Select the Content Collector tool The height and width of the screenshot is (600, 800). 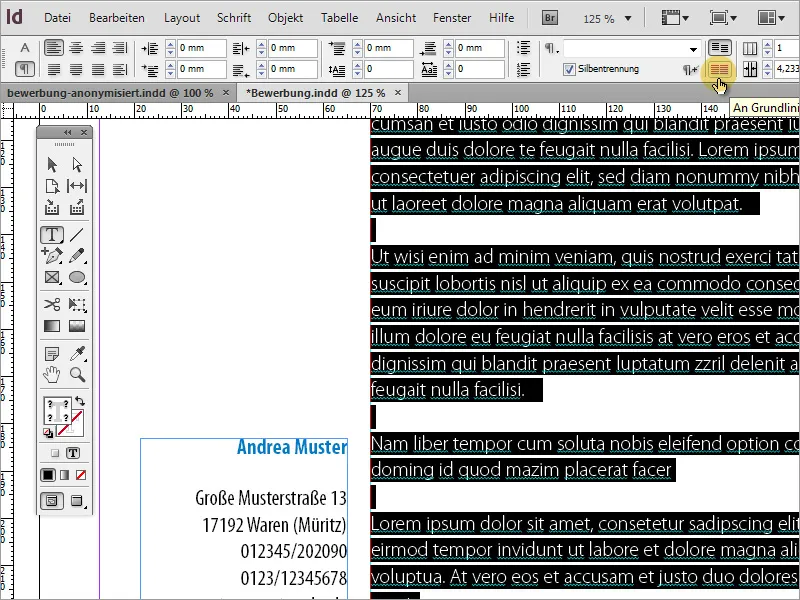pos(52,207)
